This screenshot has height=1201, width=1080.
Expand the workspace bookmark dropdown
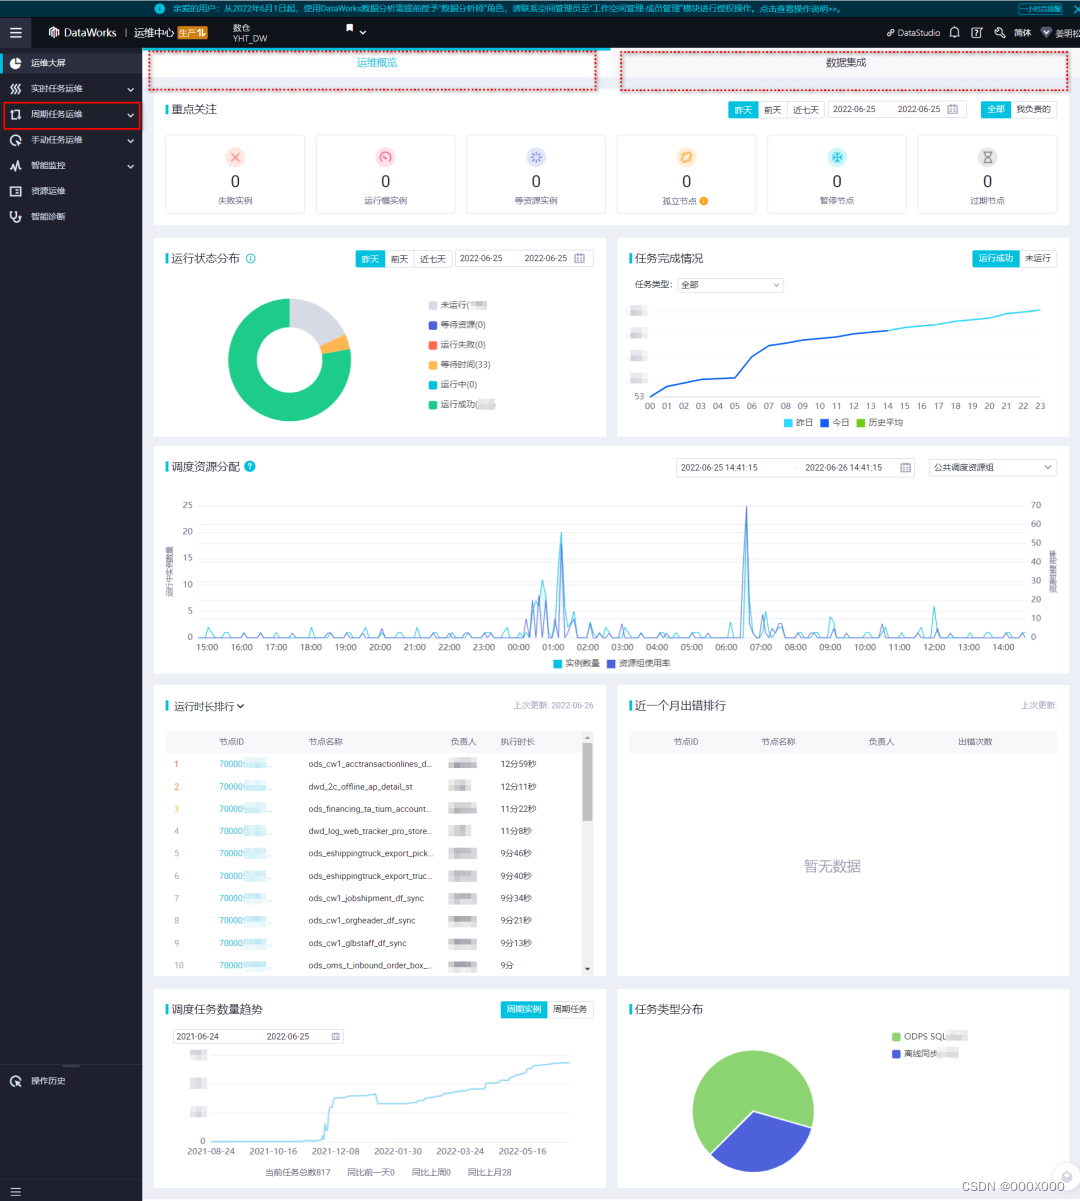pos(356,31)
